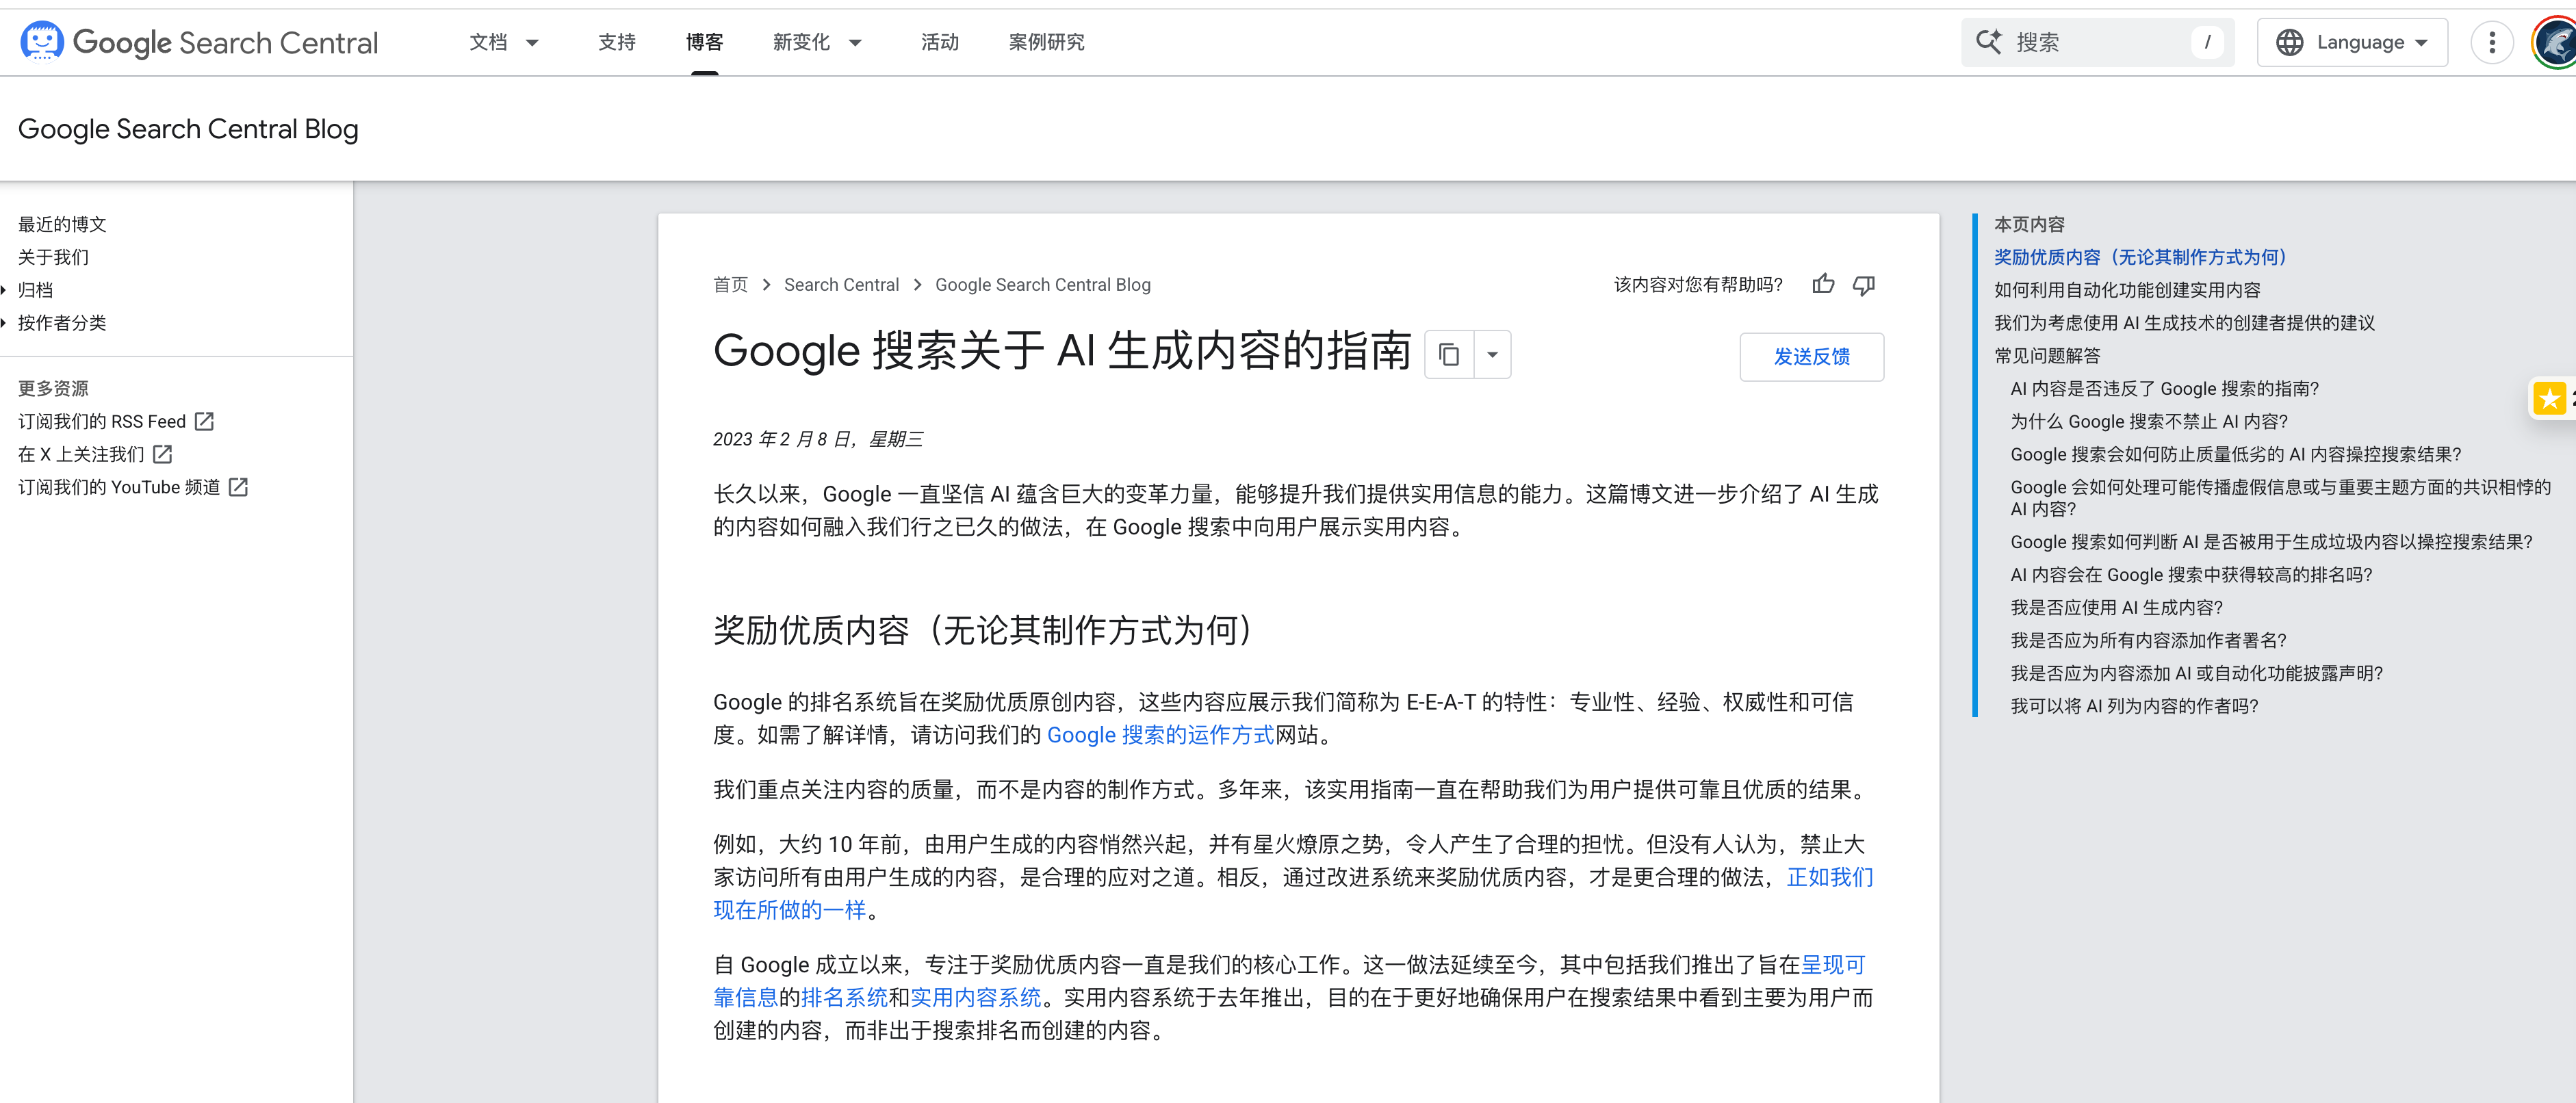Click the 发送反馈 button

1811,357
